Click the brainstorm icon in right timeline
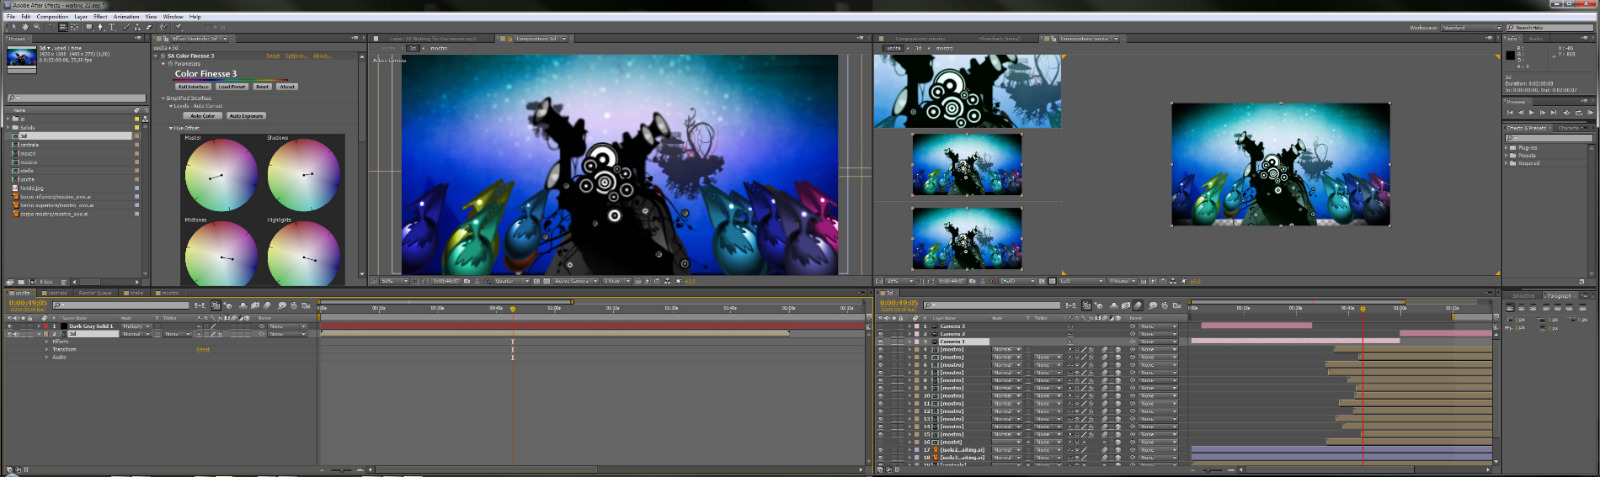The width and height of the screenshot is (1600, 477). tap(1153, 305)
